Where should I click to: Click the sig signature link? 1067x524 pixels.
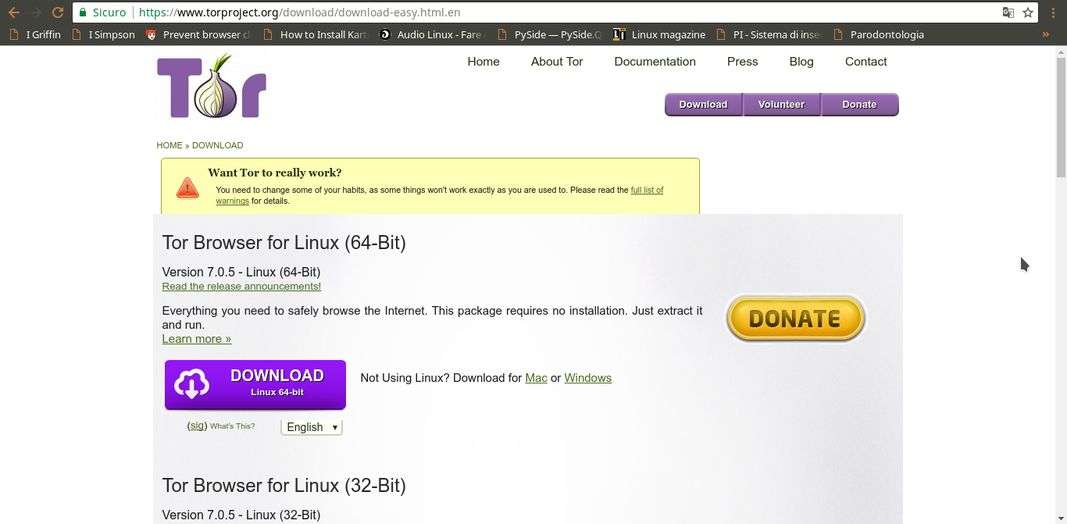tap(197, 425)
